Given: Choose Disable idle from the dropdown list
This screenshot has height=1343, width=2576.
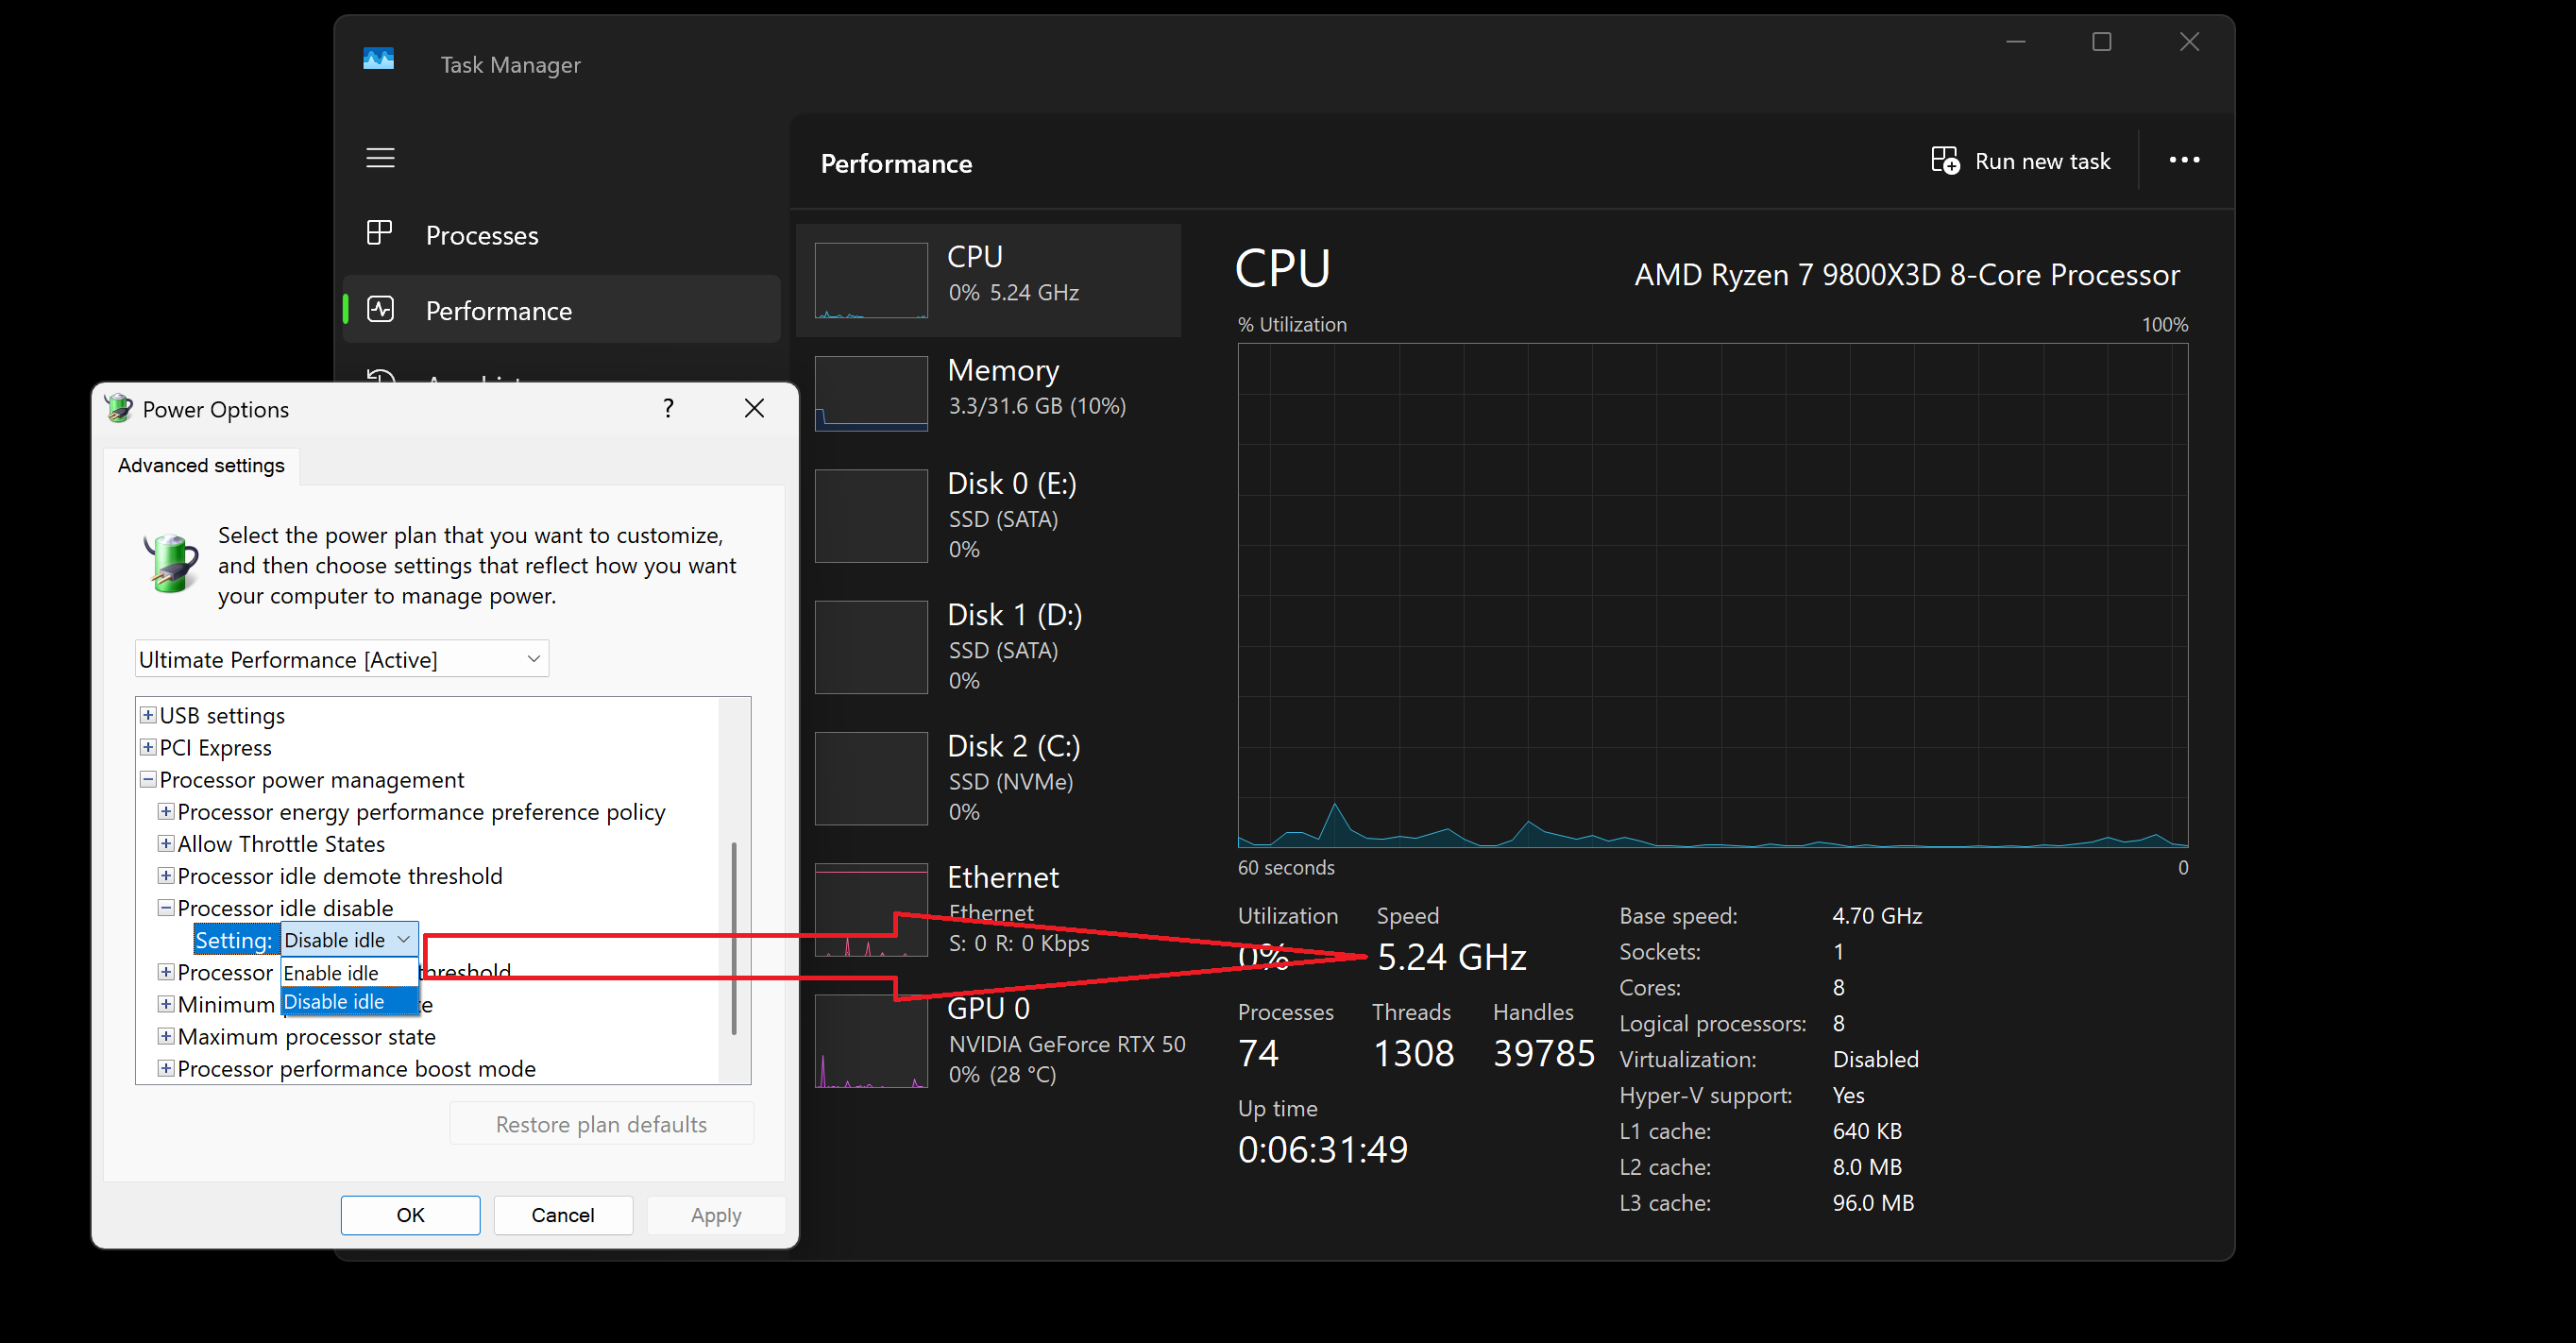Looking at the screenshot, I should [x=349, y=1001].
